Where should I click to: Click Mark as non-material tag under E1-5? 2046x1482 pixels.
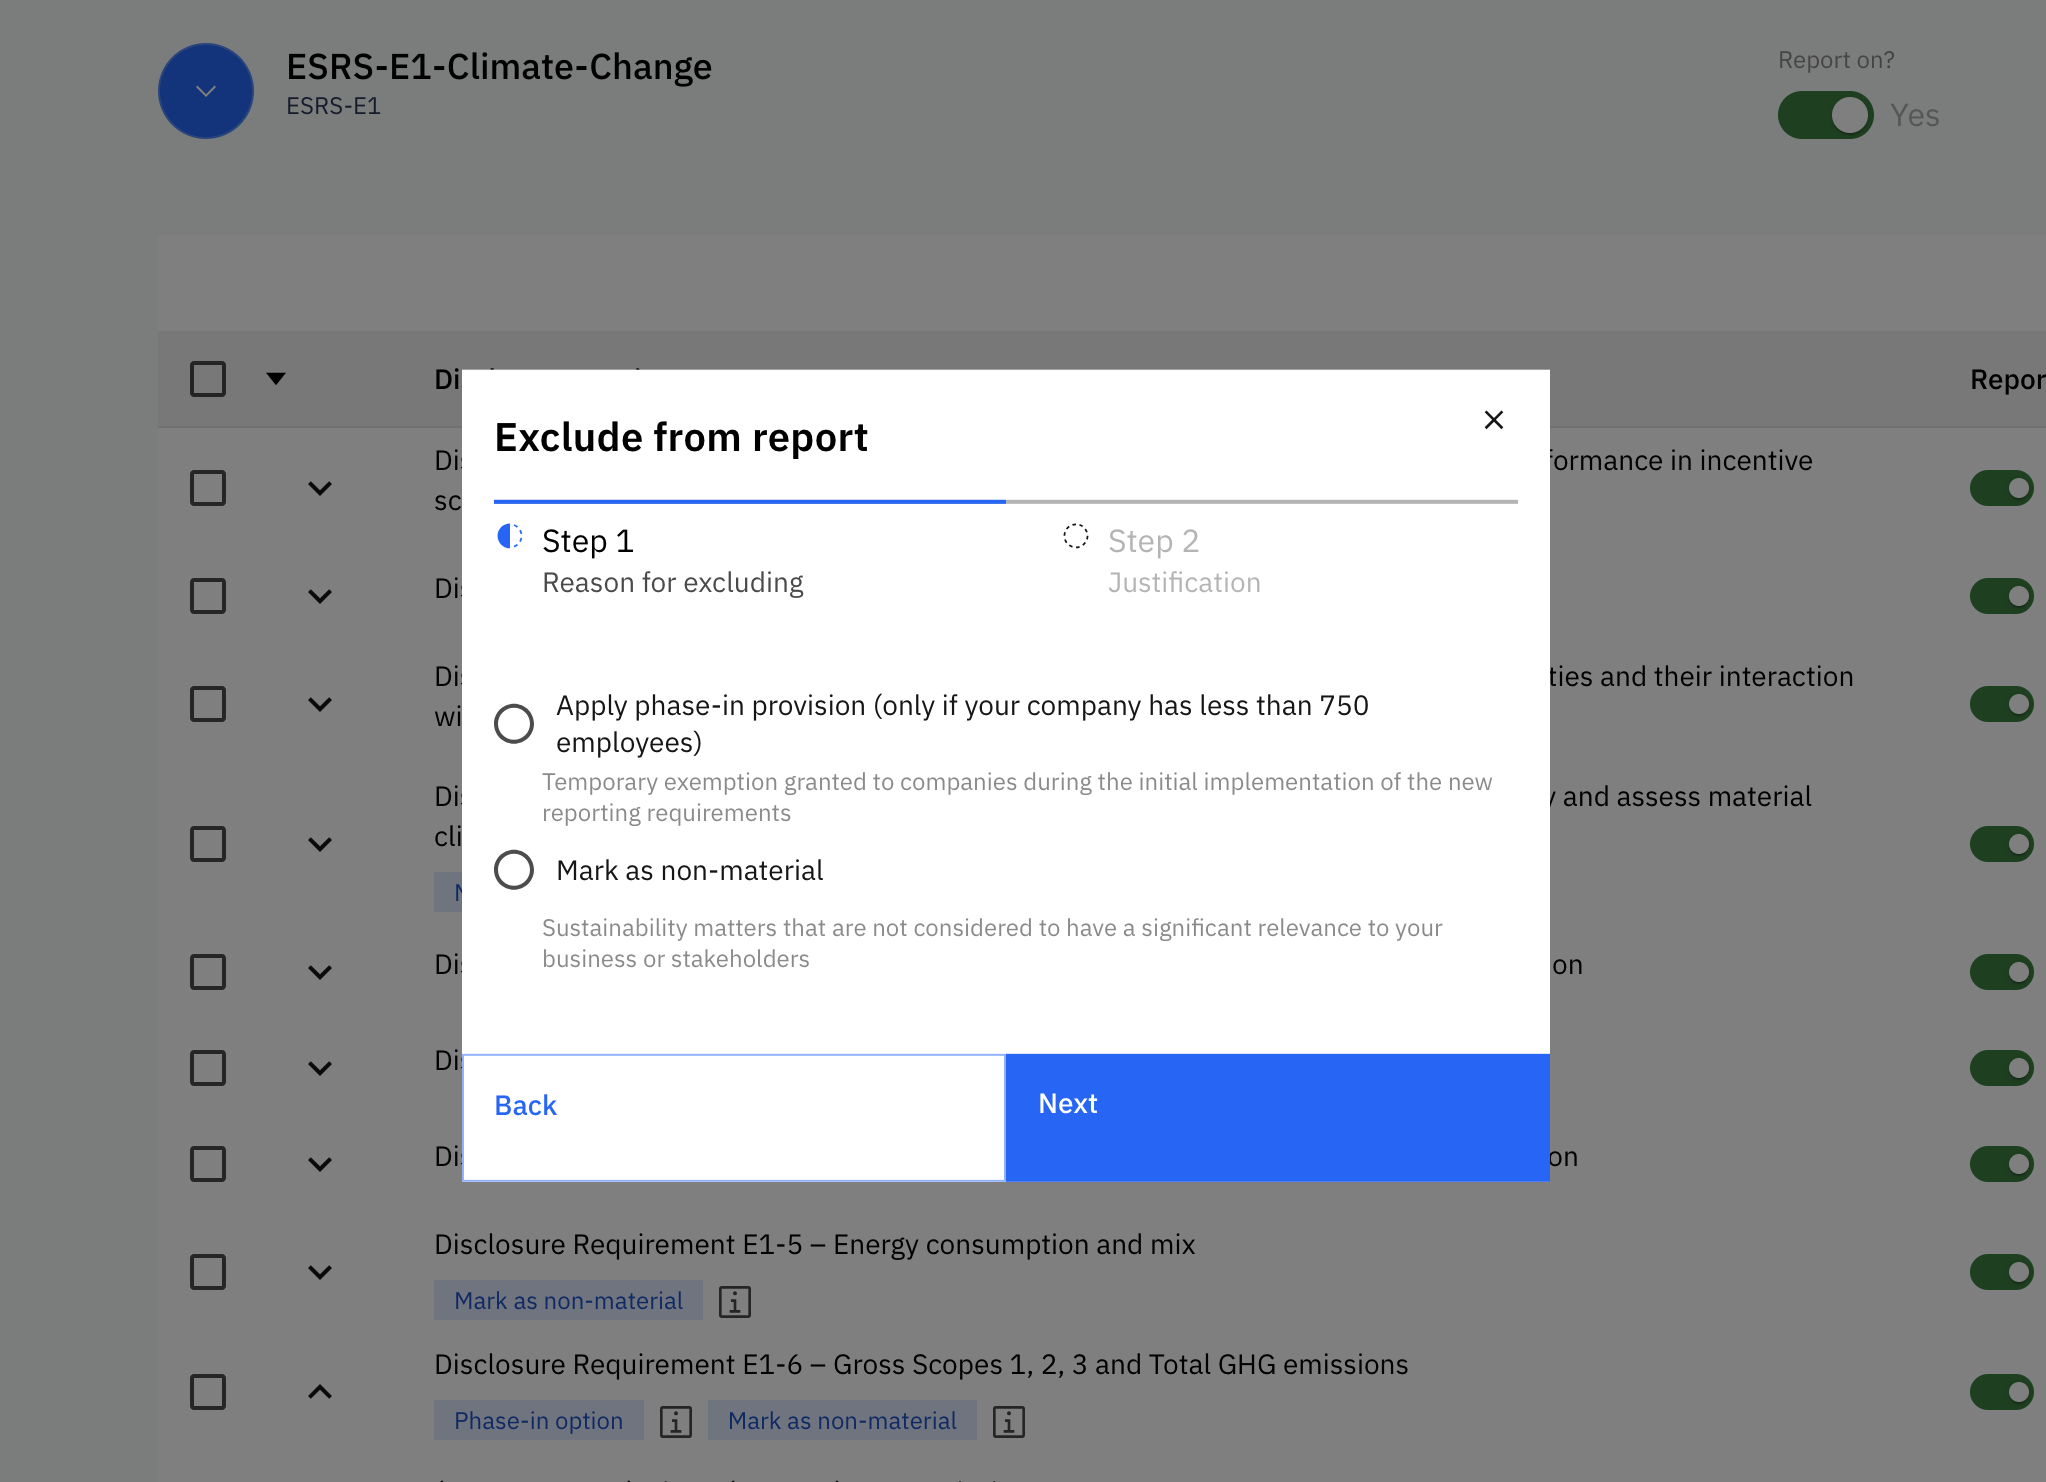tap(568, 1301)
